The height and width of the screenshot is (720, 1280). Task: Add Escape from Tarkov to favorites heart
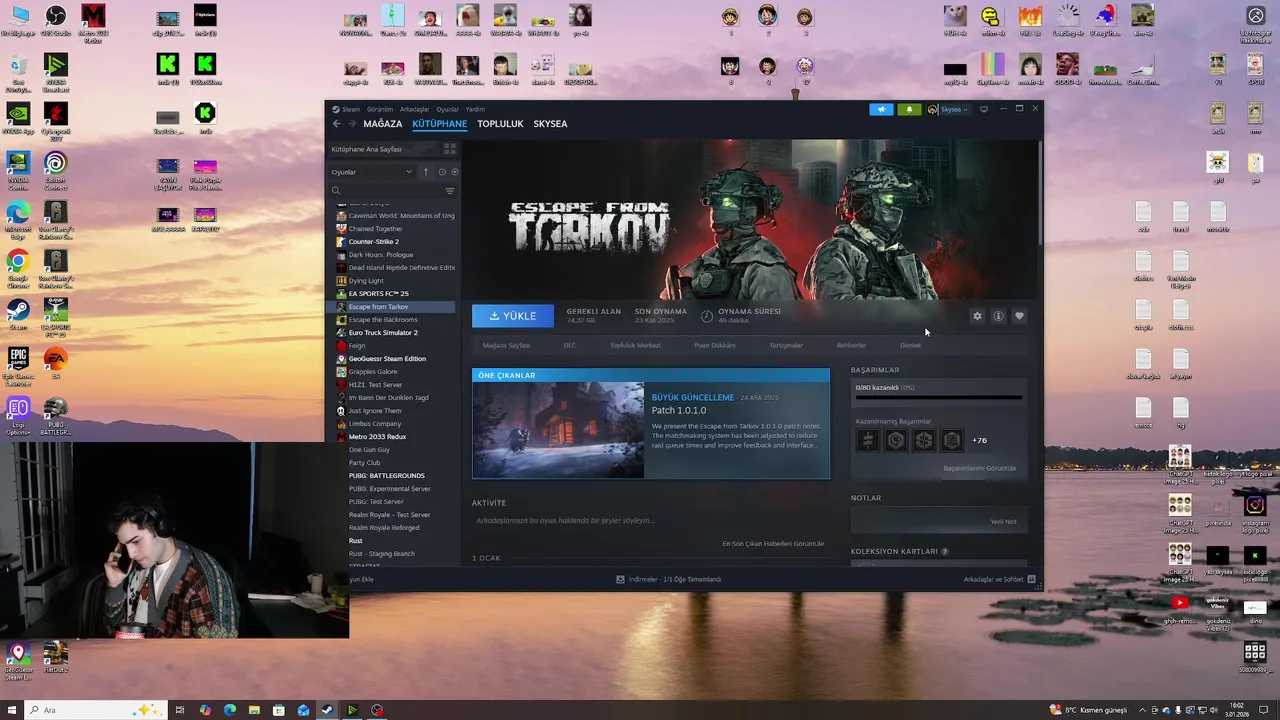tap(1019, 316)
